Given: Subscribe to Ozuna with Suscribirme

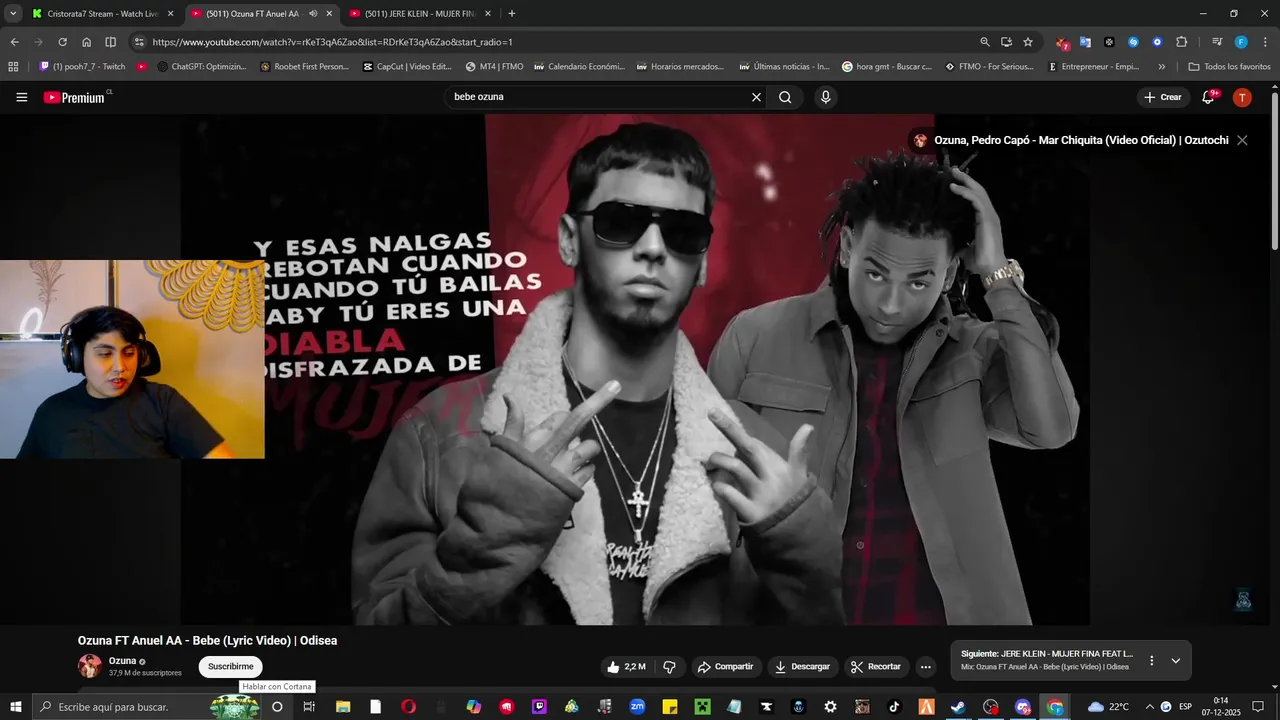Looking at the screenshot, I should [230, 666].
